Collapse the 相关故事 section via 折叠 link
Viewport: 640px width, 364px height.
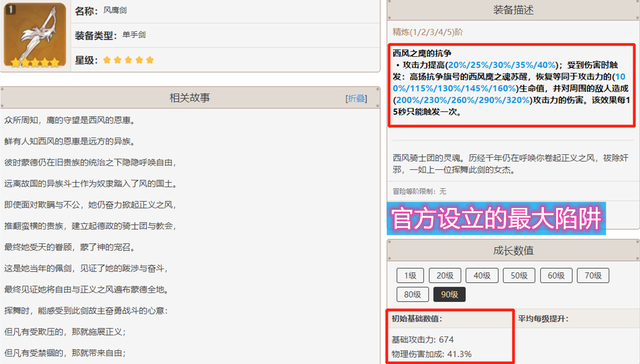tap(356, 98)
